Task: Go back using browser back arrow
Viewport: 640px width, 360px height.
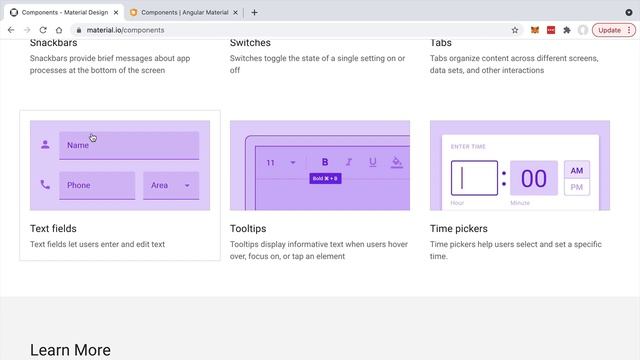Action: click(x=11, y=30)
